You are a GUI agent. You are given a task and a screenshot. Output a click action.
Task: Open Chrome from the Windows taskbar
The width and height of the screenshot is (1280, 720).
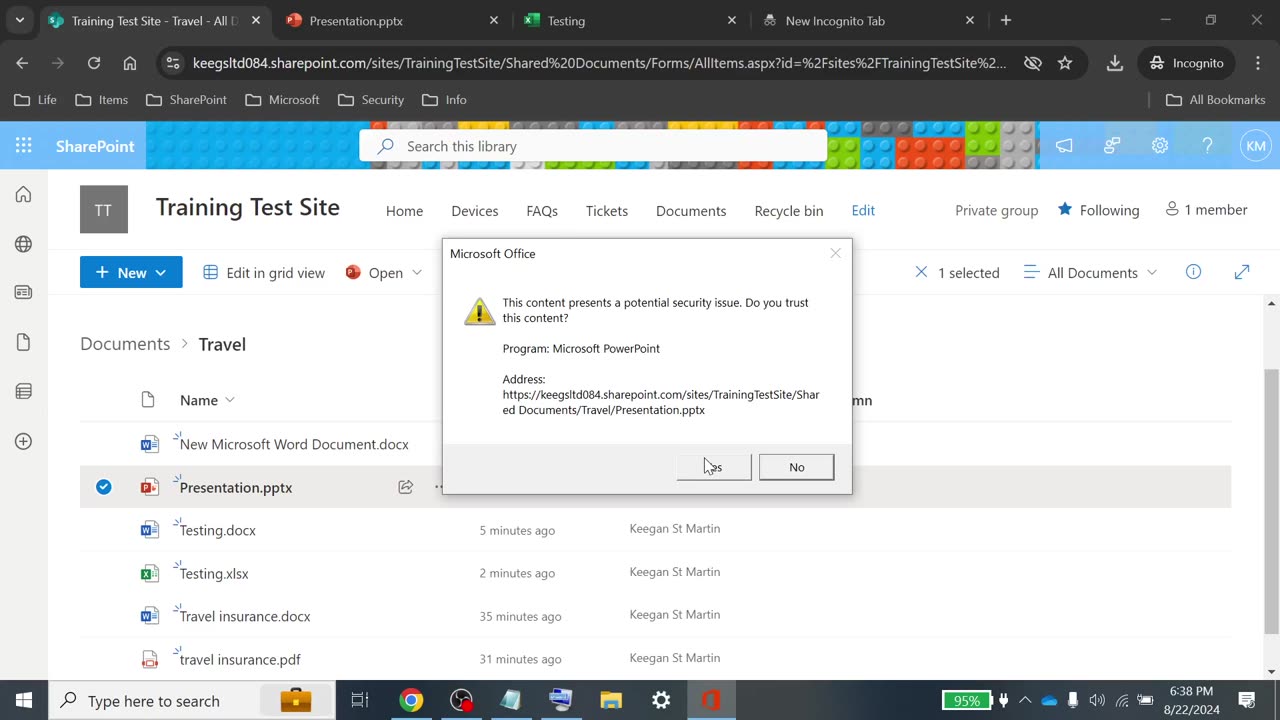click(411, 700)
